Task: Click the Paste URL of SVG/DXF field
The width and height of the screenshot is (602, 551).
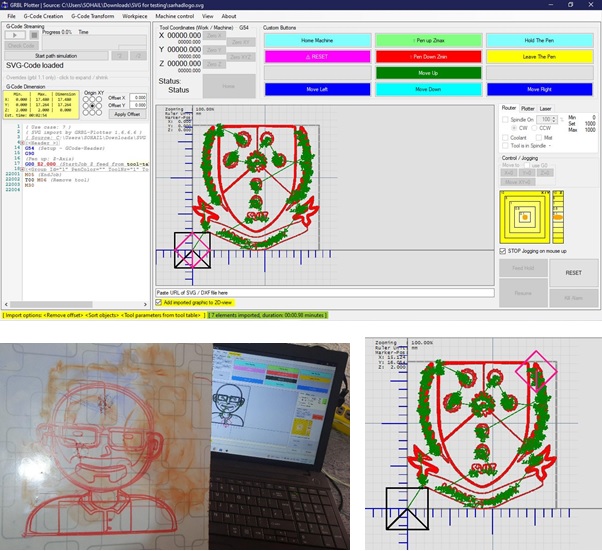Action: 325,293
